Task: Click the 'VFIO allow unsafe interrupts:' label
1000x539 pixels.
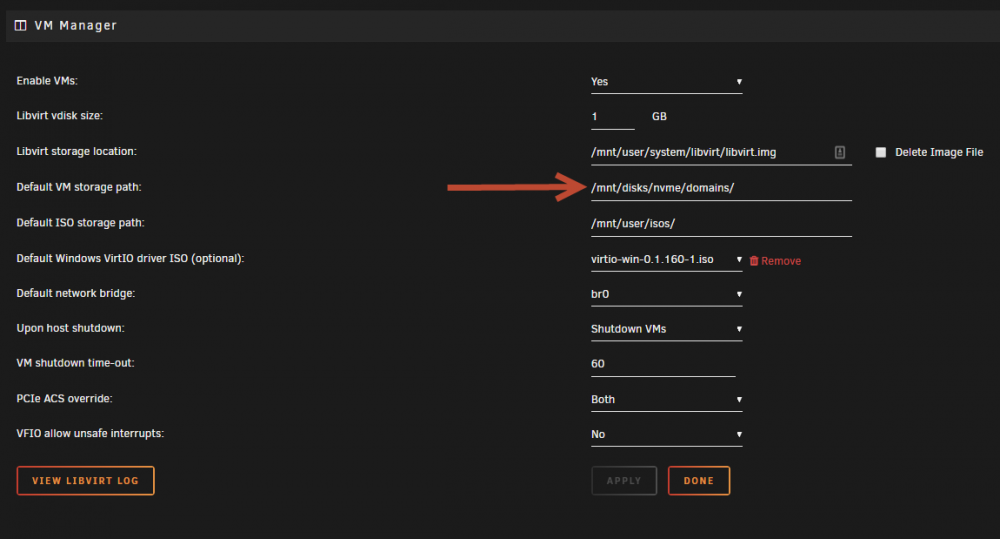Action: (90, 433)
